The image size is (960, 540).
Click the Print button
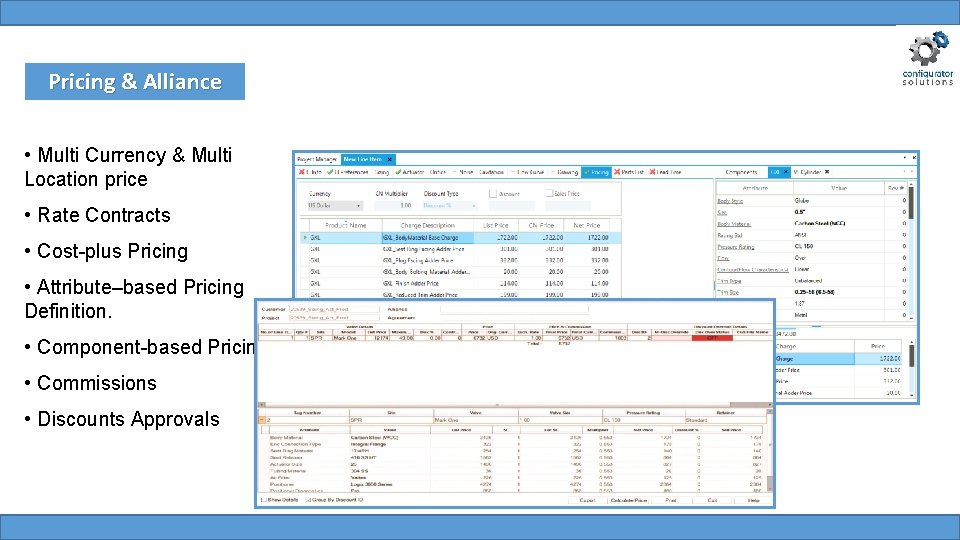point(671,500)
